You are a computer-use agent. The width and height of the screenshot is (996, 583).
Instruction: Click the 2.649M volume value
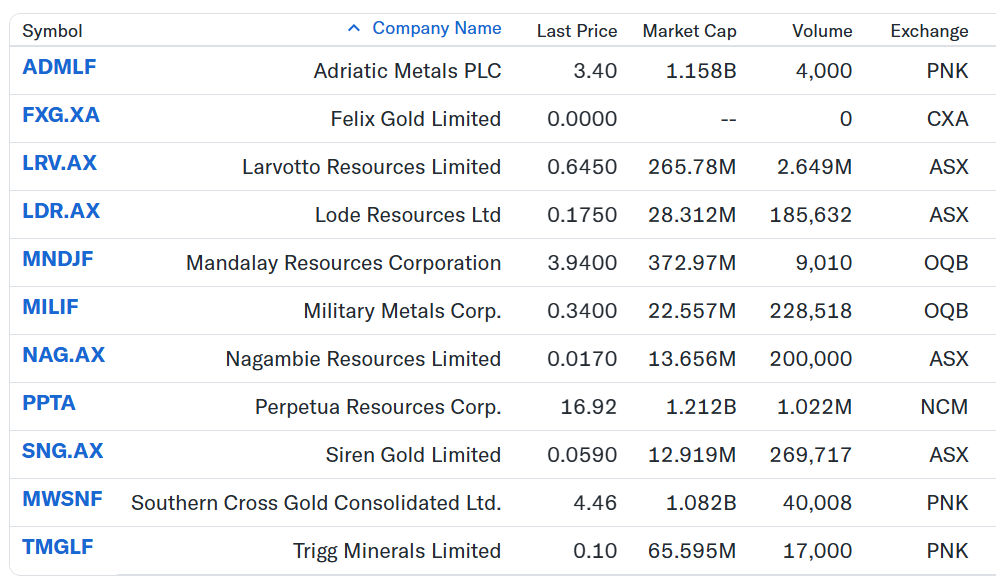pos(814,167)
